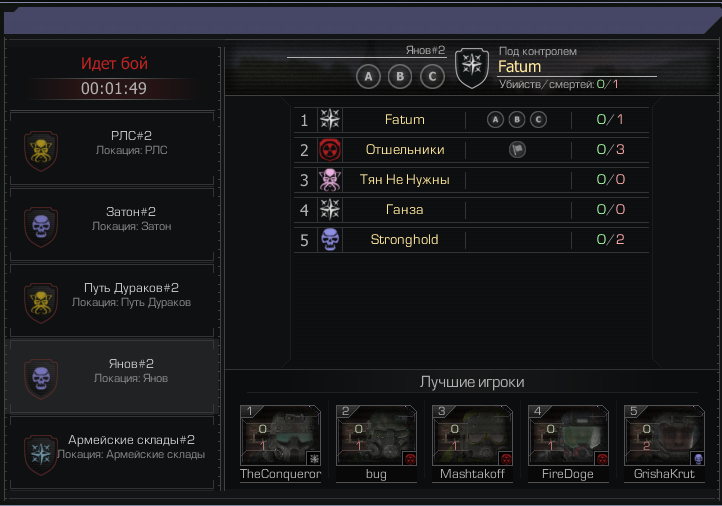Click the Fatum shield emblem under control
Image resolution: width=722 pixels, height=506 pixels.
pyautogui.click(x=472, y=68)
